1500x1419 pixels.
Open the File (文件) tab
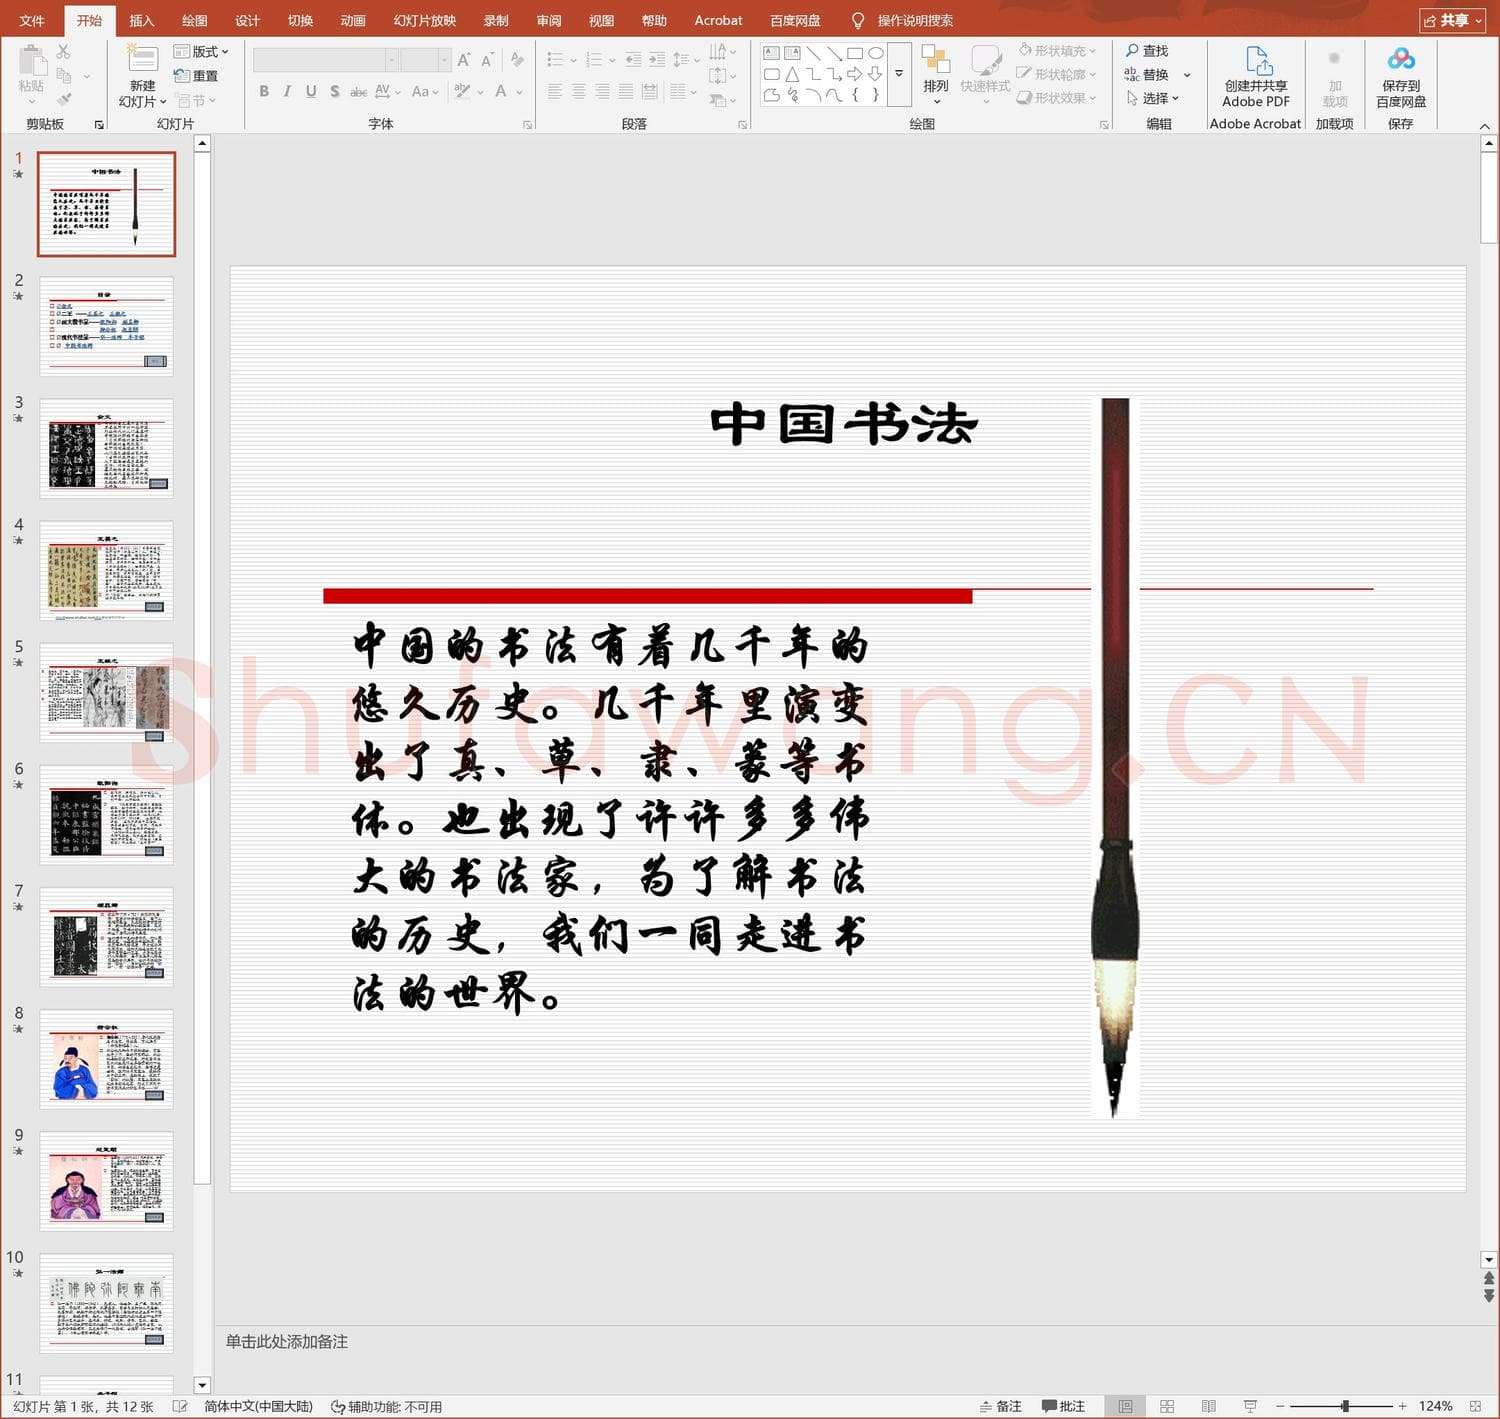click(x=32, y=20)
